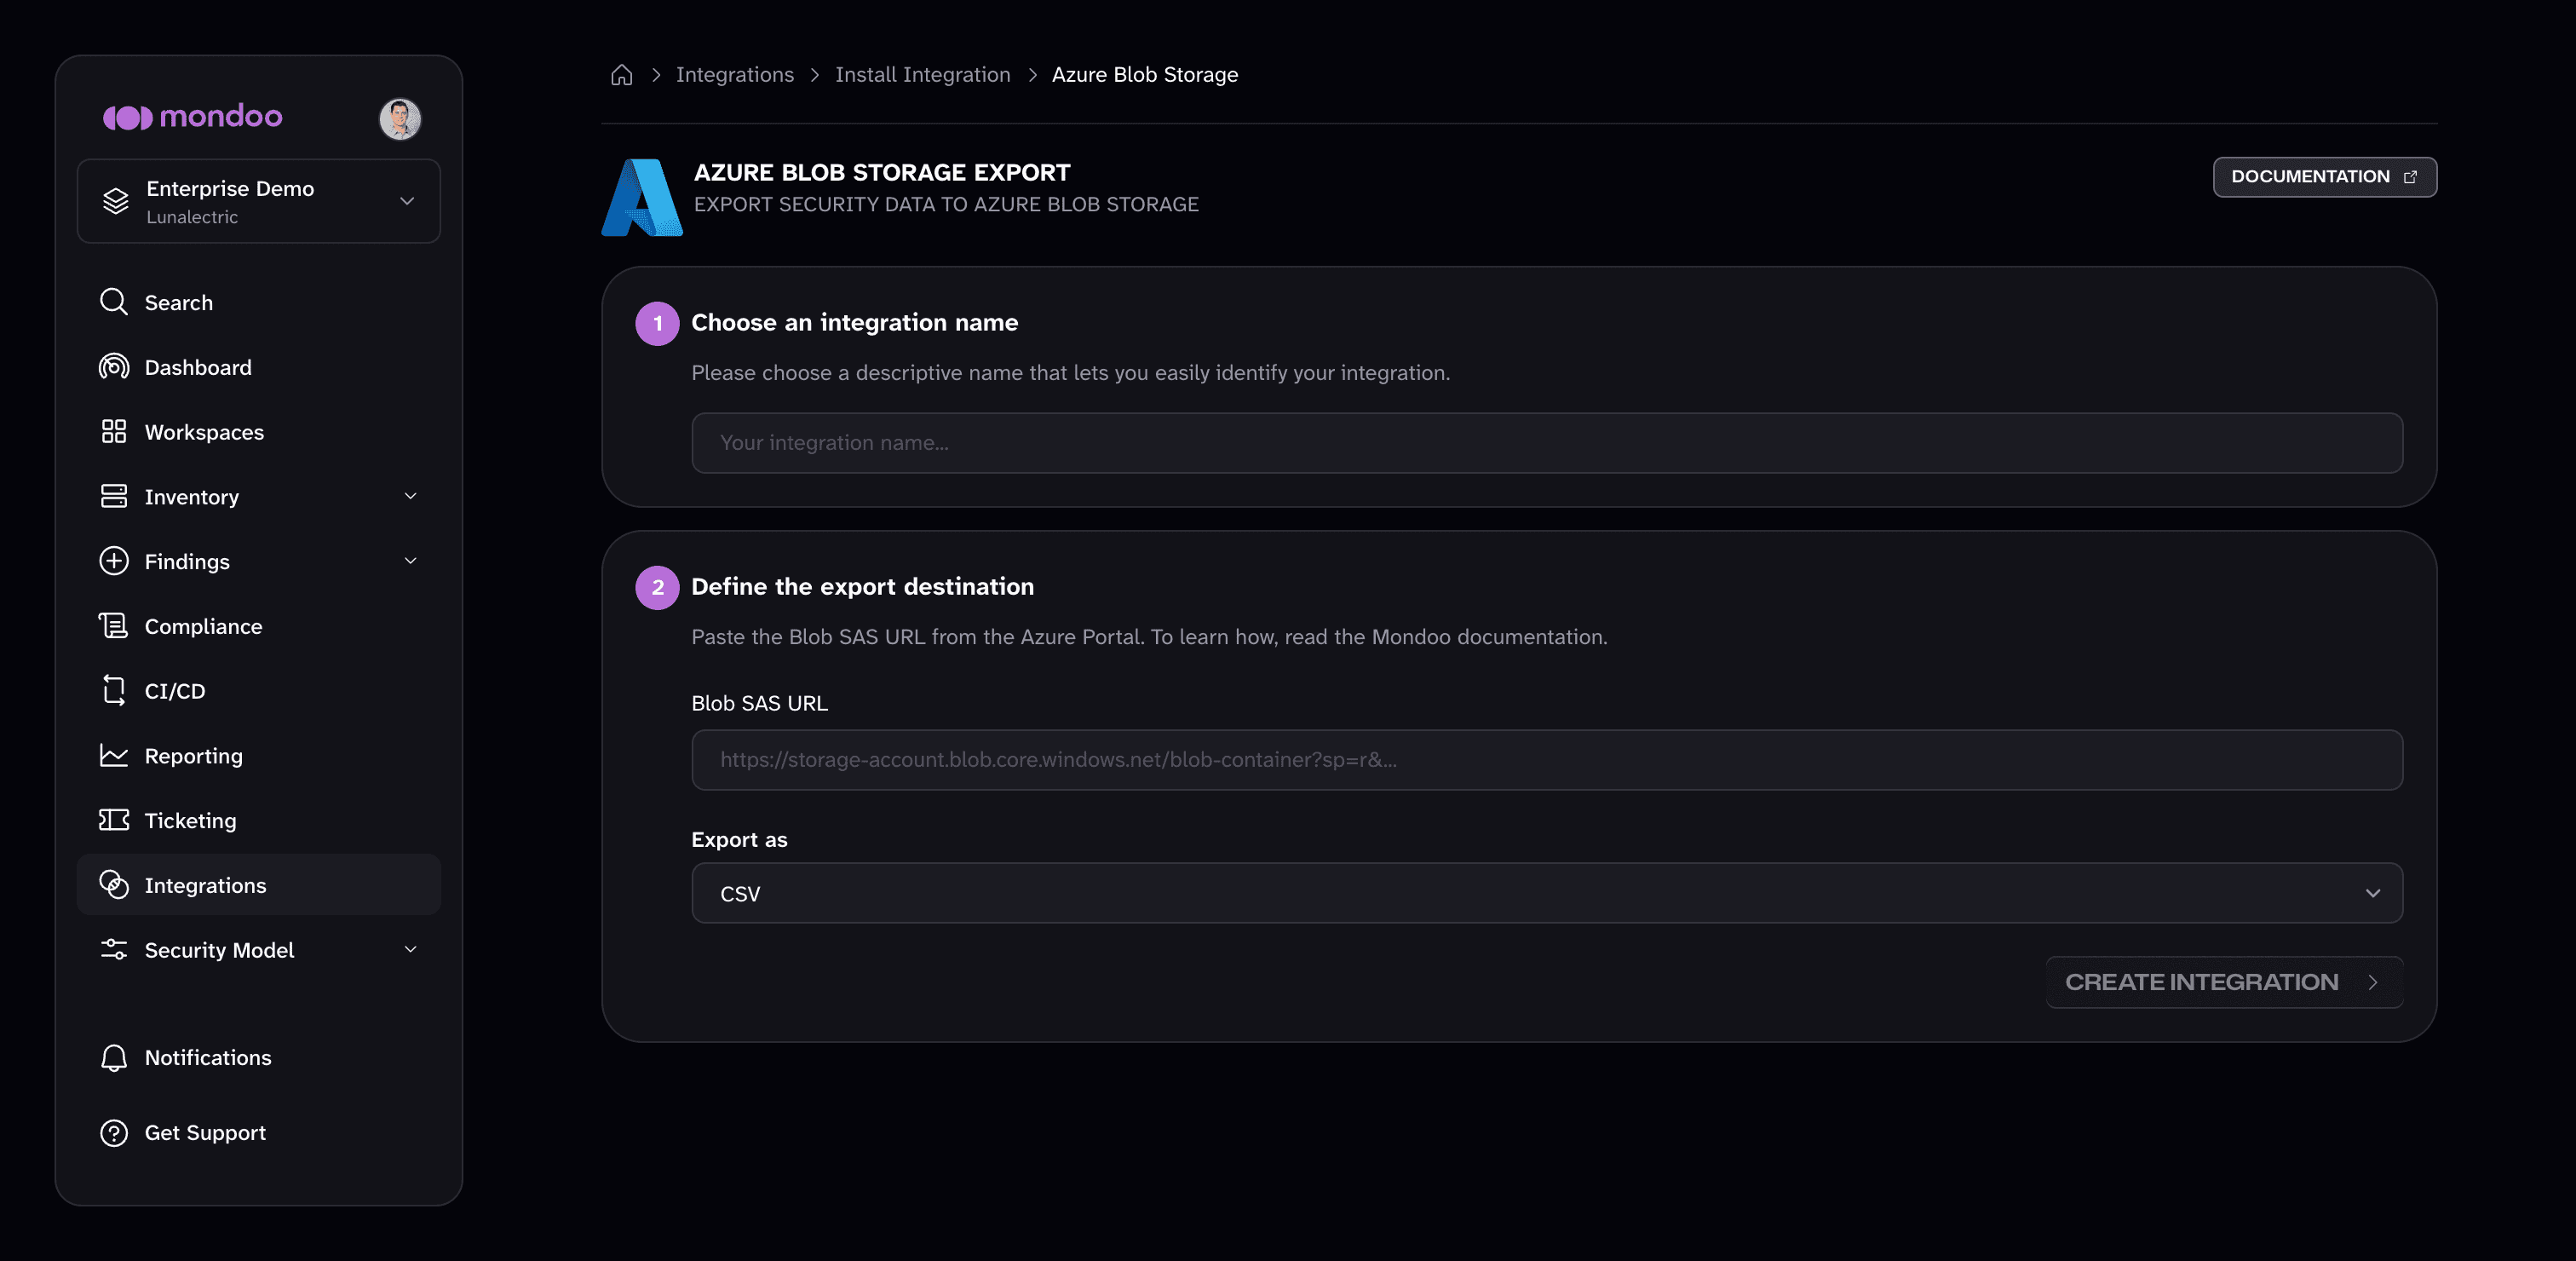Click the Notifications bell icon
2576x1261 pixels.
pos(113,1057)
